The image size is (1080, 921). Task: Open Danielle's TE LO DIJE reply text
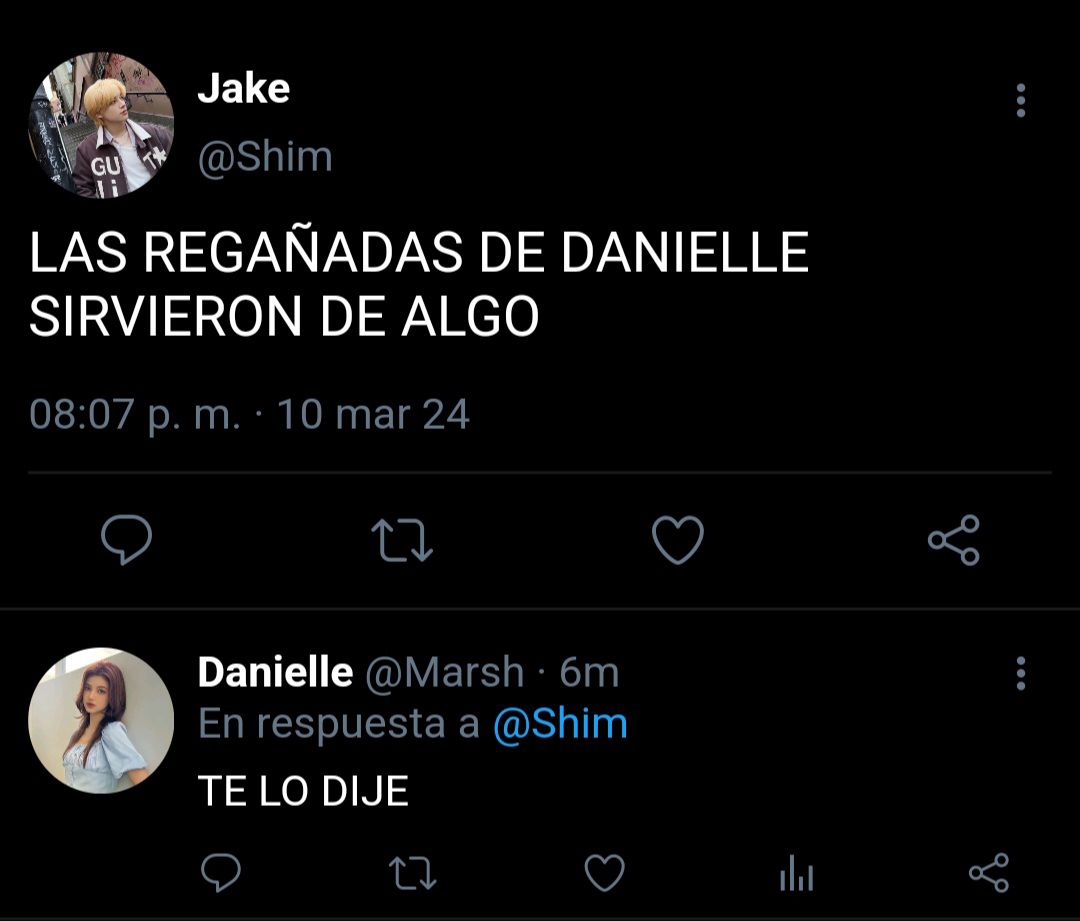pos(304,791)
